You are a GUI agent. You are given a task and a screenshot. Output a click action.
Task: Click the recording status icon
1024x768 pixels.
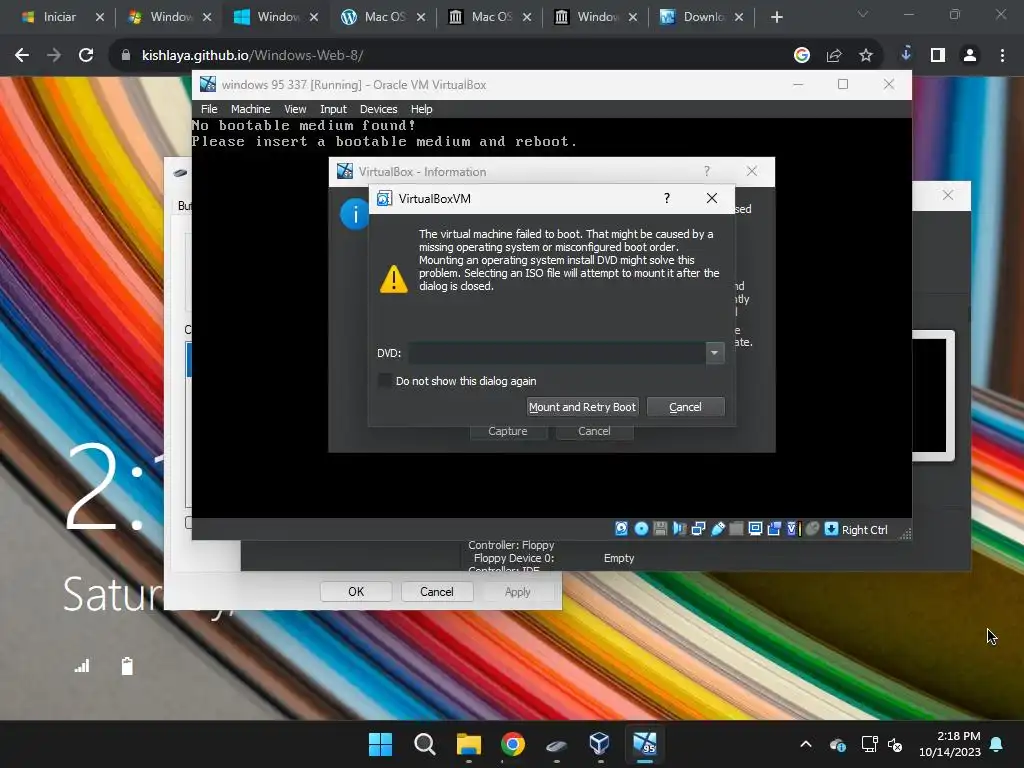coord(775,529)
